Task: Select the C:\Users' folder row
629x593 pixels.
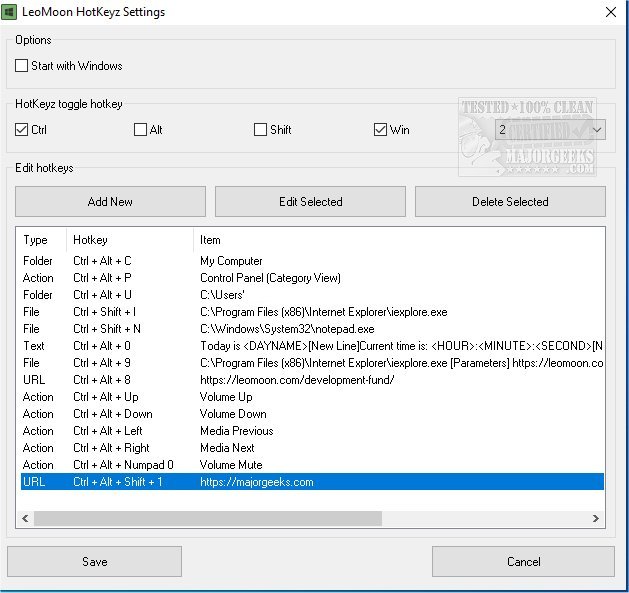Action: click(x=312, y=295)
